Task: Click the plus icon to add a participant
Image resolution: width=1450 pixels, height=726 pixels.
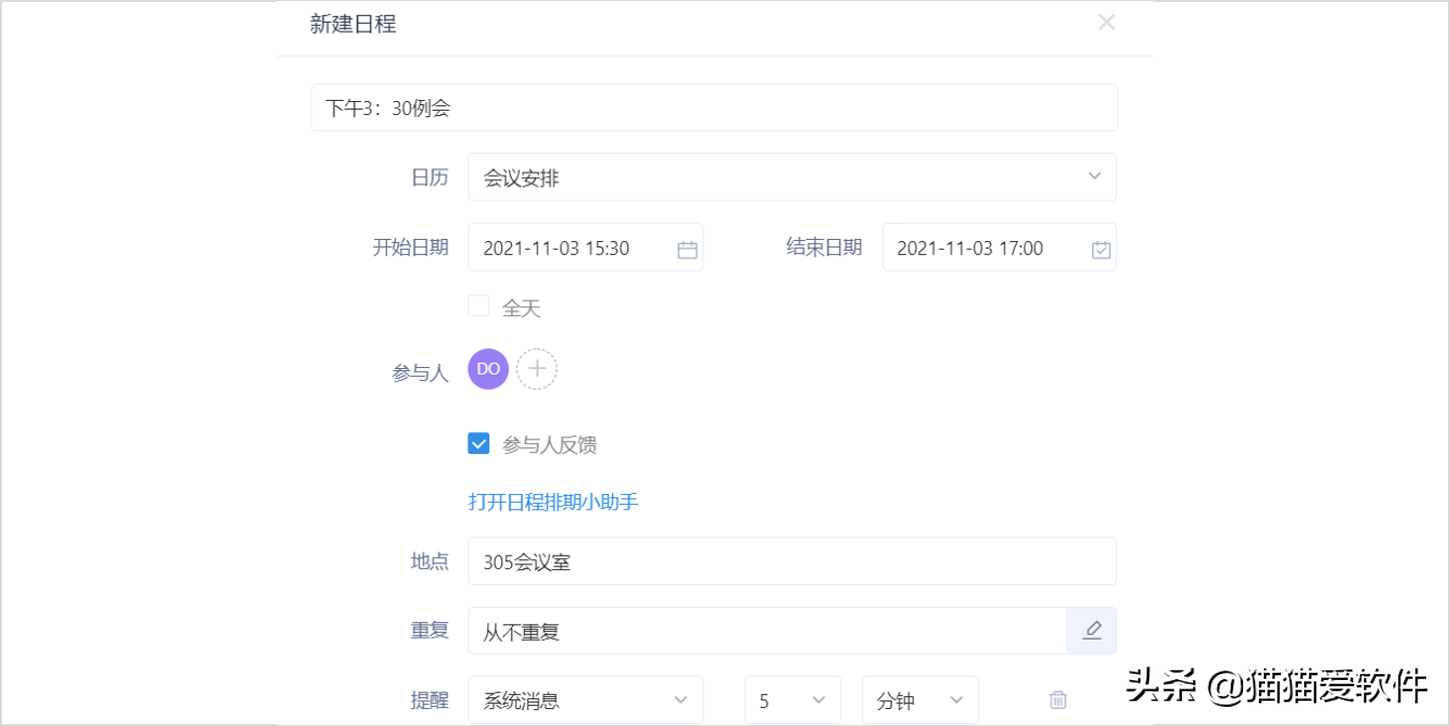Action: [537, 368]
